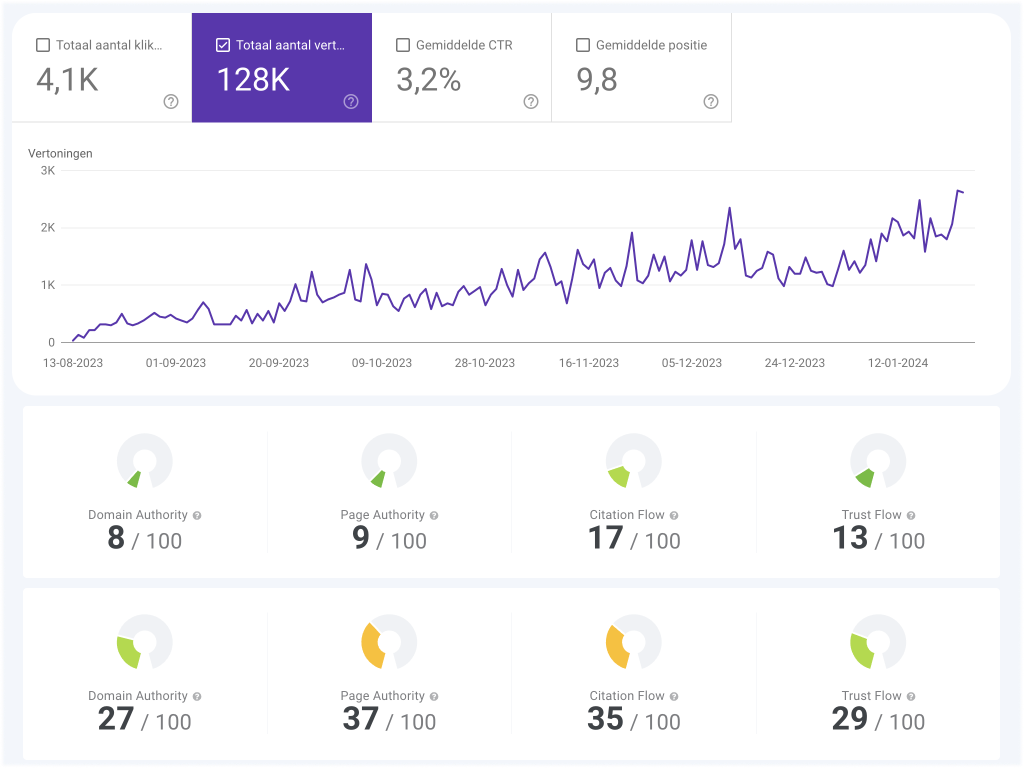Open help tooltip on the purple vertoningen card

350,101
